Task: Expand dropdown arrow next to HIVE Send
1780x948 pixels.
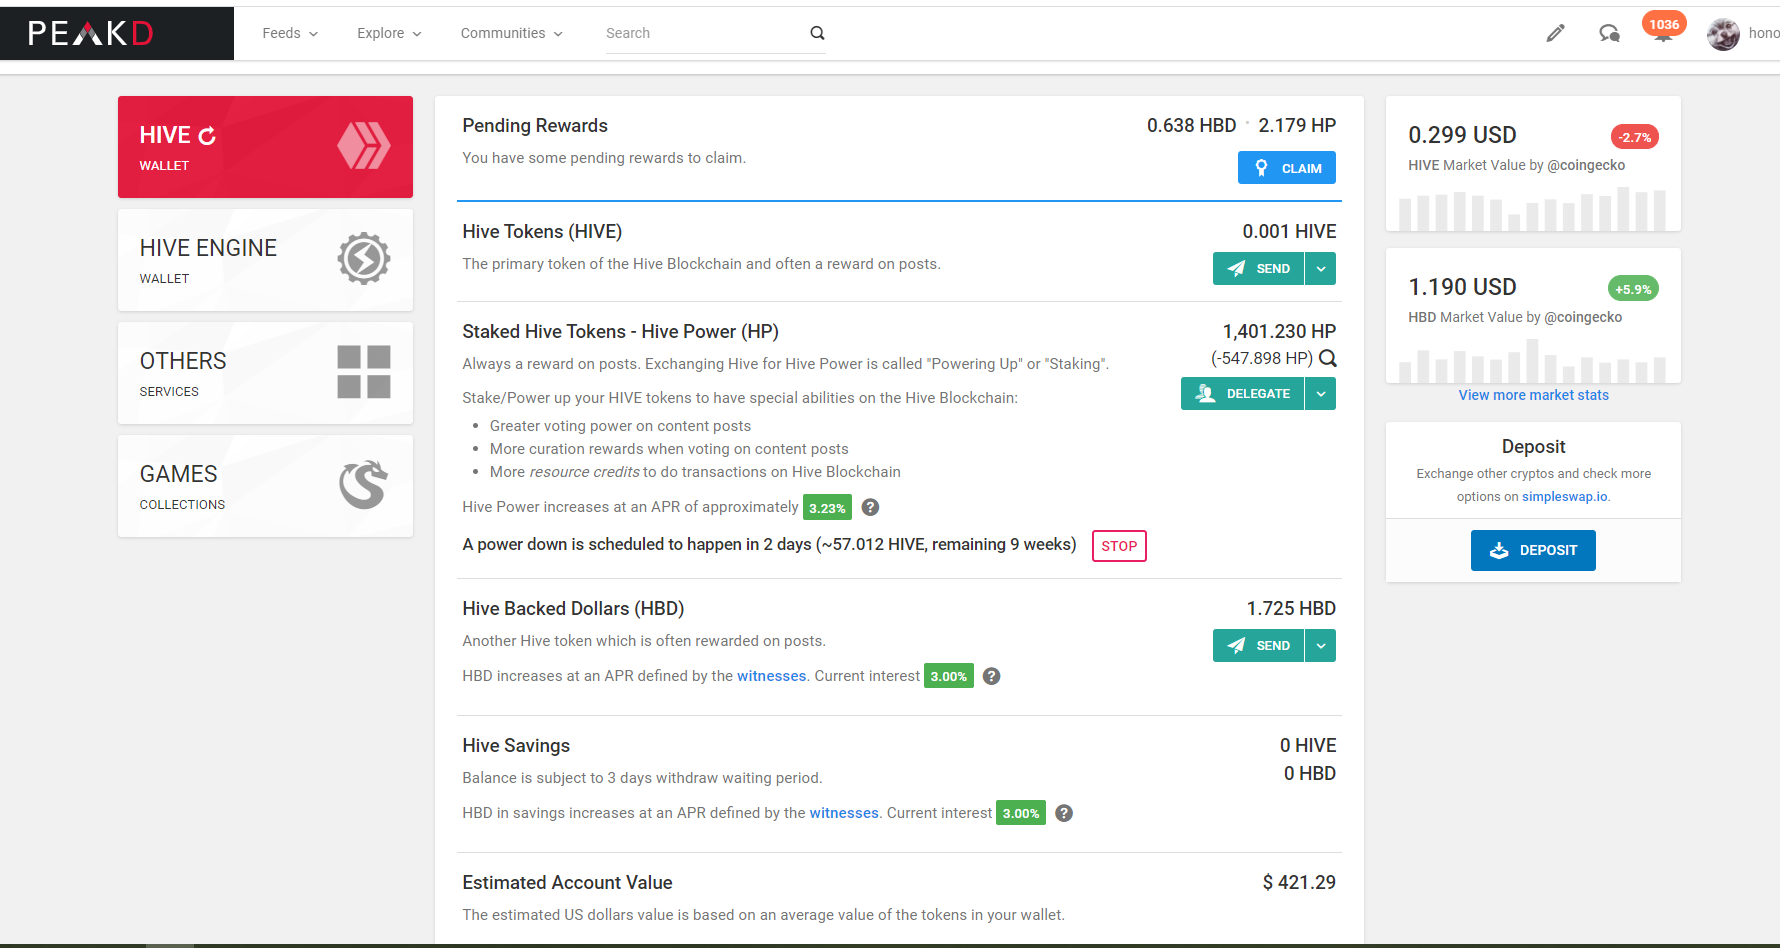Action: (1321, 268)
